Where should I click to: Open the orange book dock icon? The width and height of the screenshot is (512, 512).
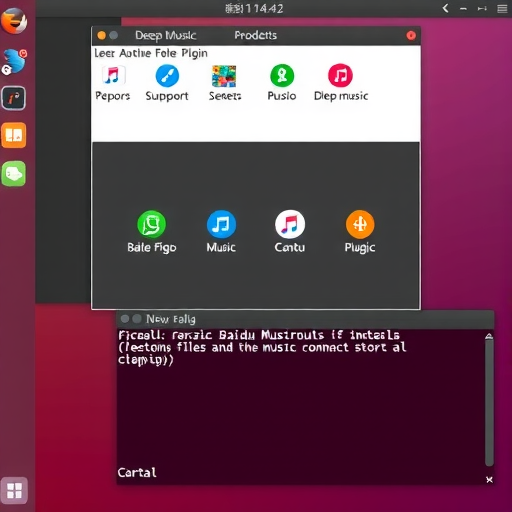pyautogui.click(x=14, y=135)
